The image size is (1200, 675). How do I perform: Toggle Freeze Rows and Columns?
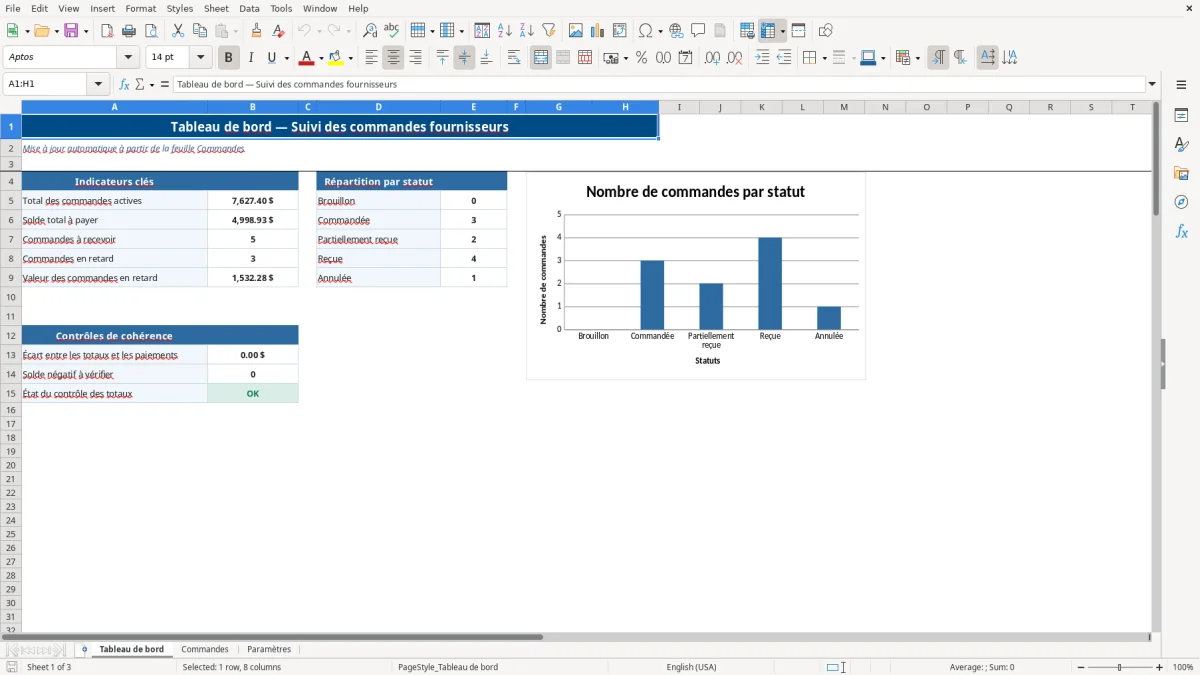769,31
